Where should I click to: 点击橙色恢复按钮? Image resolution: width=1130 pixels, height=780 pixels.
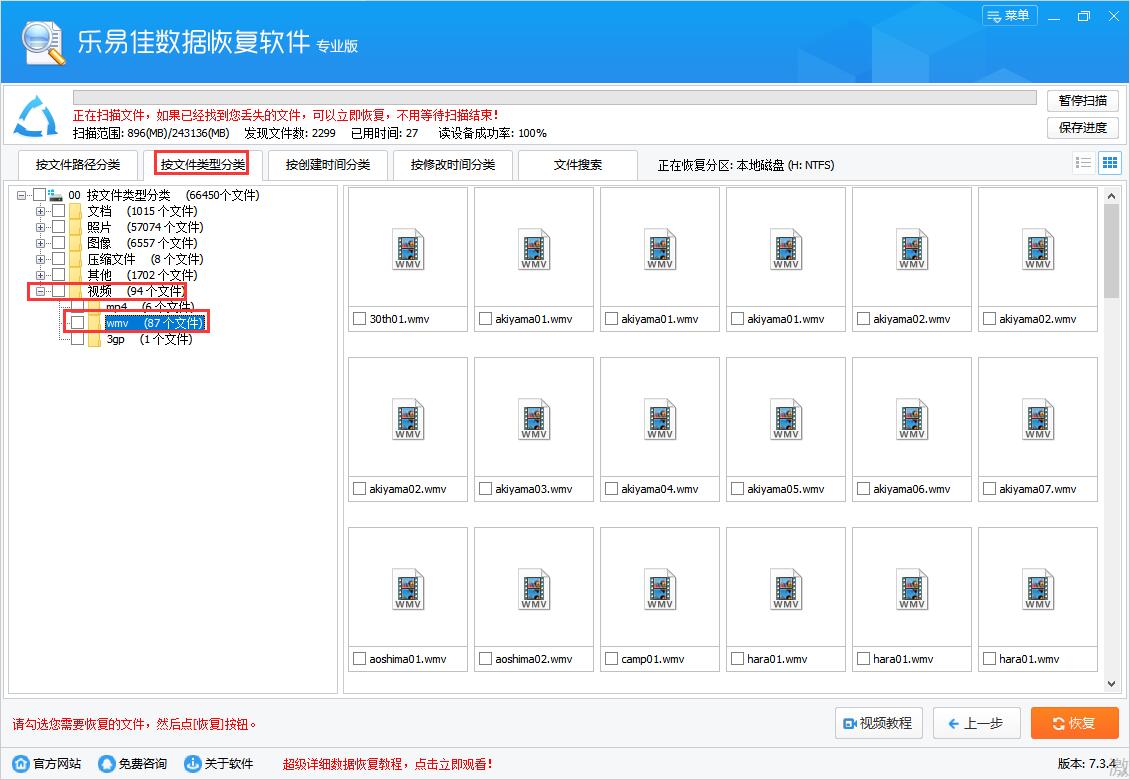[1074, 723]
